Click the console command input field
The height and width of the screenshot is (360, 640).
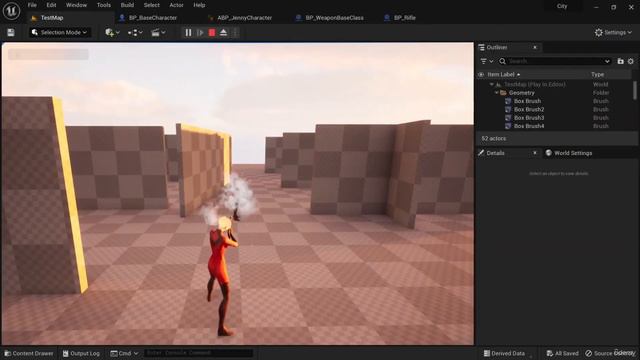click(198, 353)
